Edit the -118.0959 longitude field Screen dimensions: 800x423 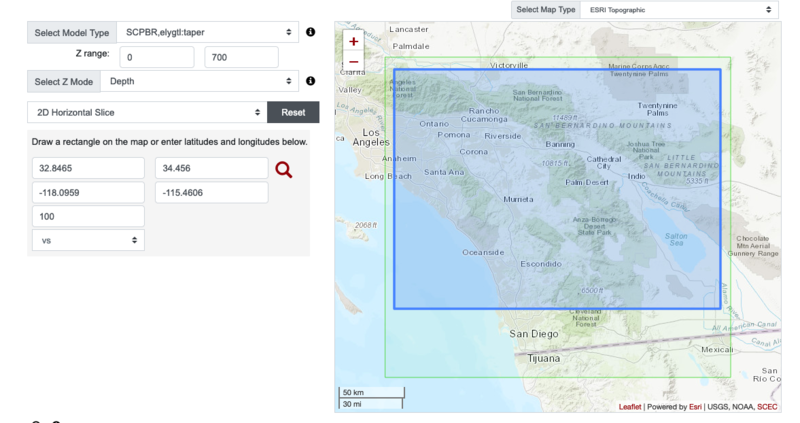[88, 192]
